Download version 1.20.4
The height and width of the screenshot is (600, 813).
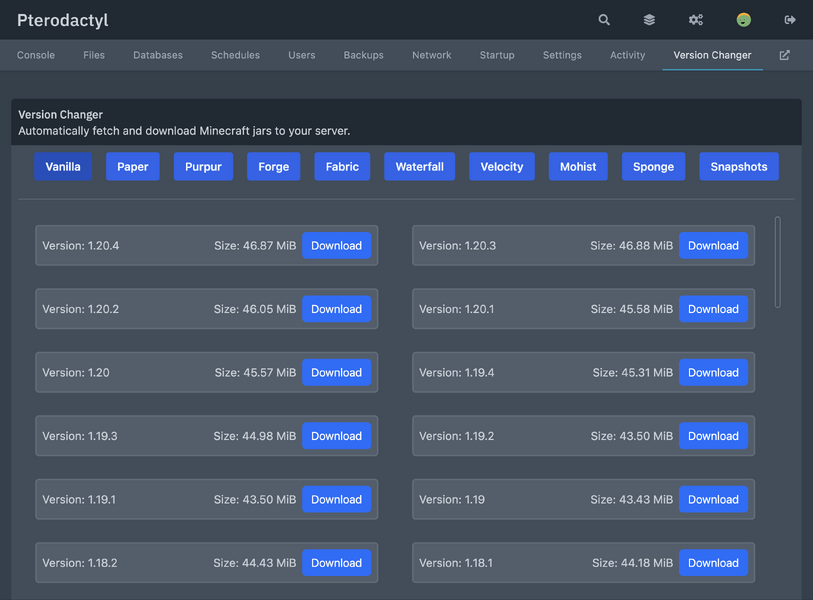pos(337,245)
